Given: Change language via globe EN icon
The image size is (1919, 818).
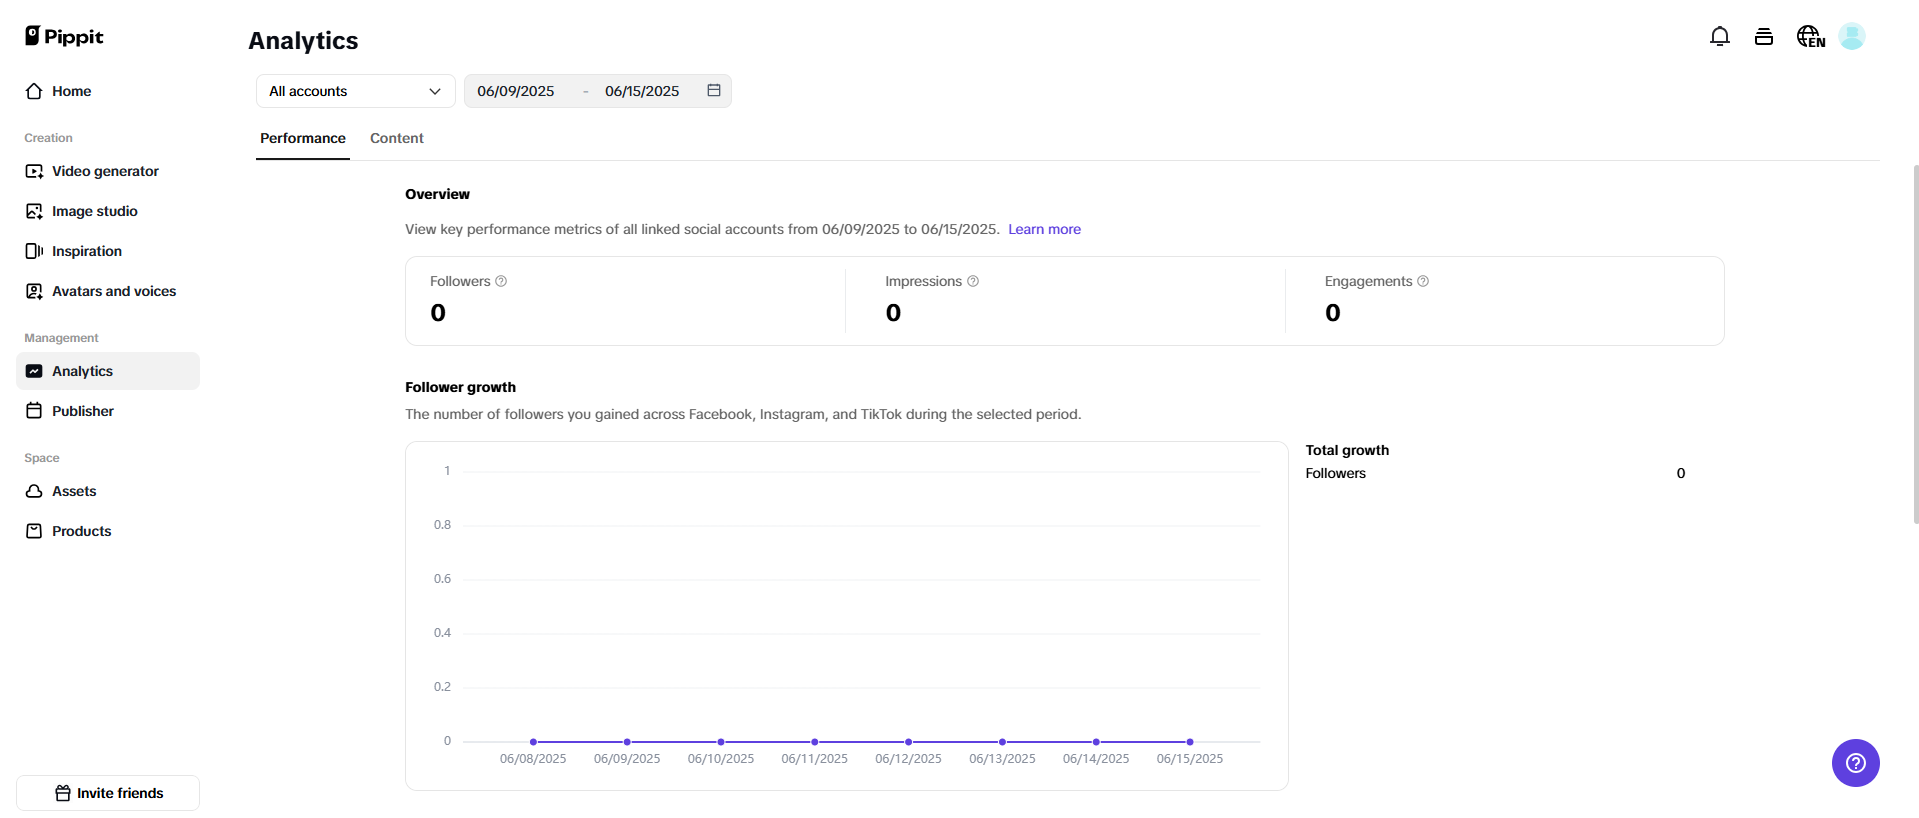Looking at the screenshot, I should coord(1811,37).
